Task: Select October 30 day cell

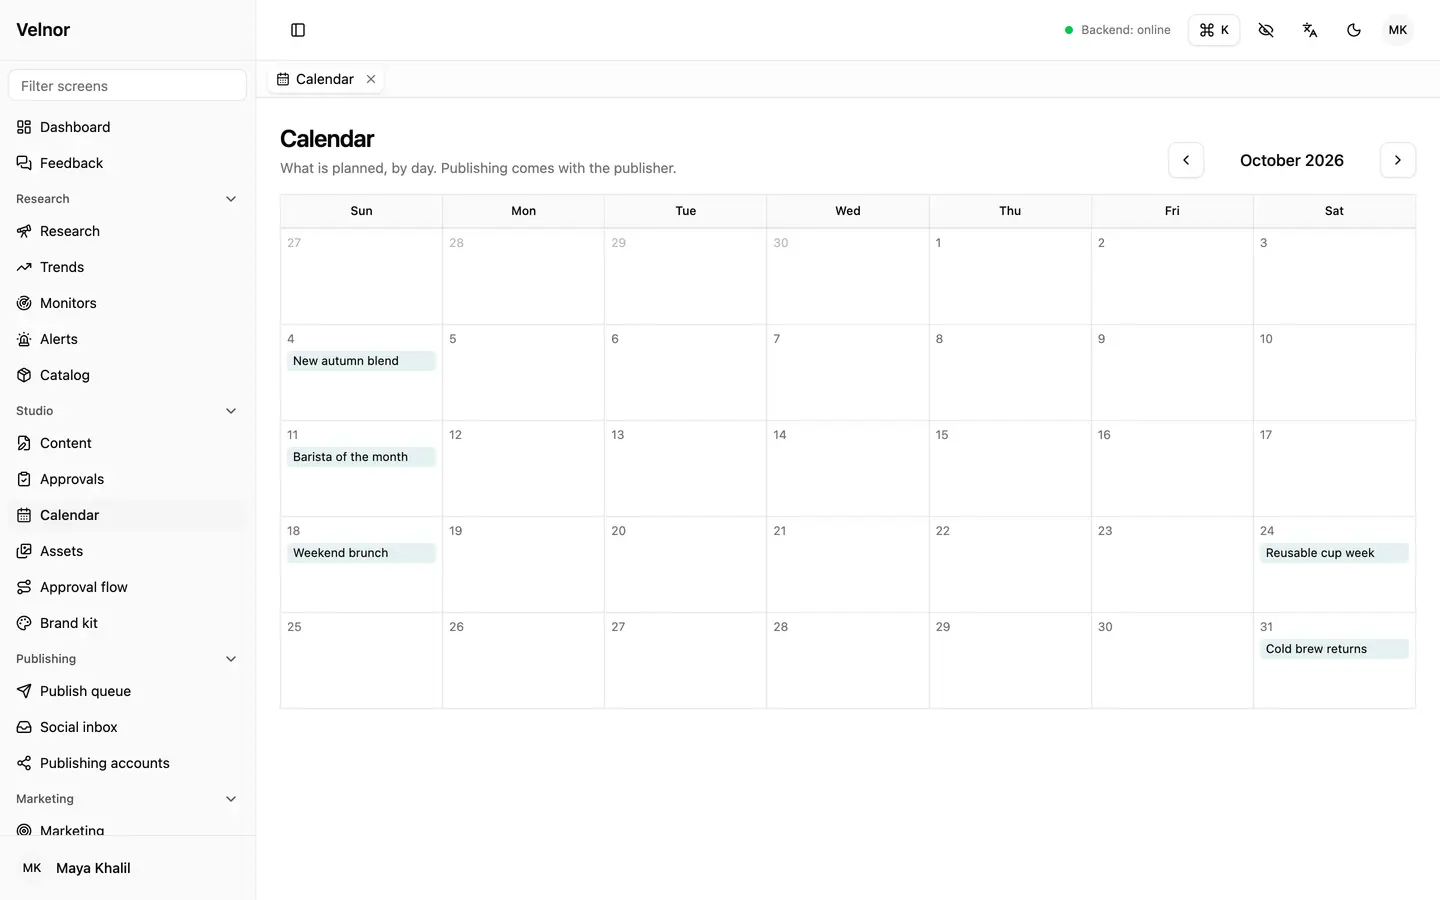Action: [x=1172, y=660]
